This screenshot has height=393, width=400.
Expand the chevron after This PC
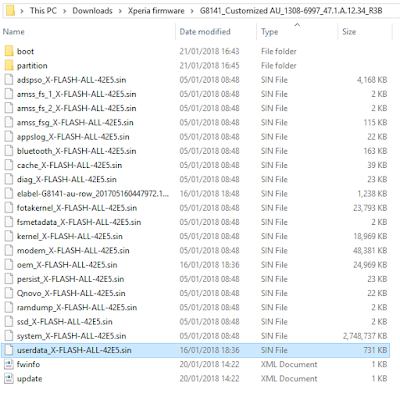tap(65, 11)
